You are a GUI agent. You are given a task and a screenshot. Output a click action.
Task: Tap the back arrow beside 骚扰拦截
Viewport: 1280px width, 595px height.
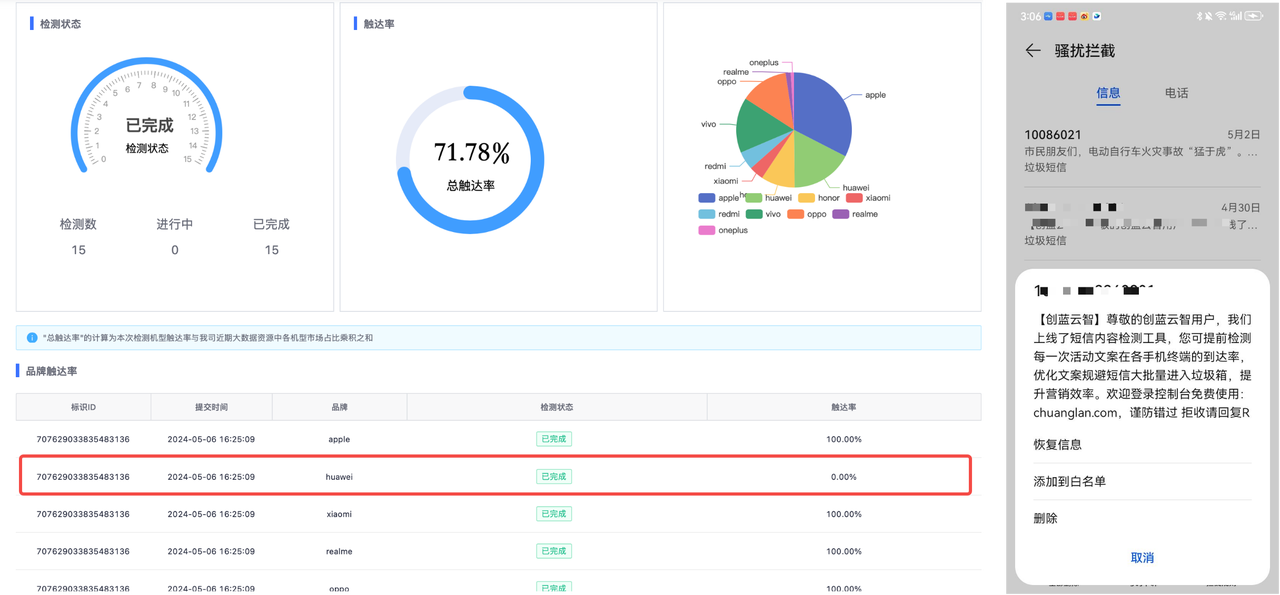click(1033, 51)
